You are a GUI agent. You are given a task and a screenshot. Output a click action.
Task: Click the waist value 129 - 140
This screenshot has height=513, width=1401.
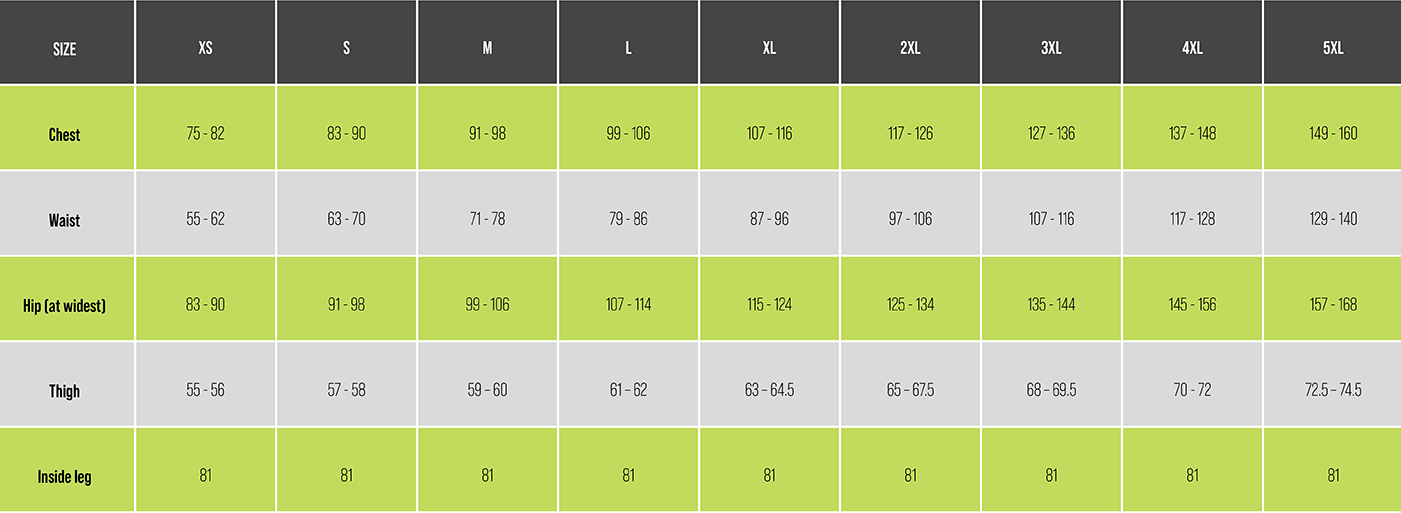(x=1333, y=219)
